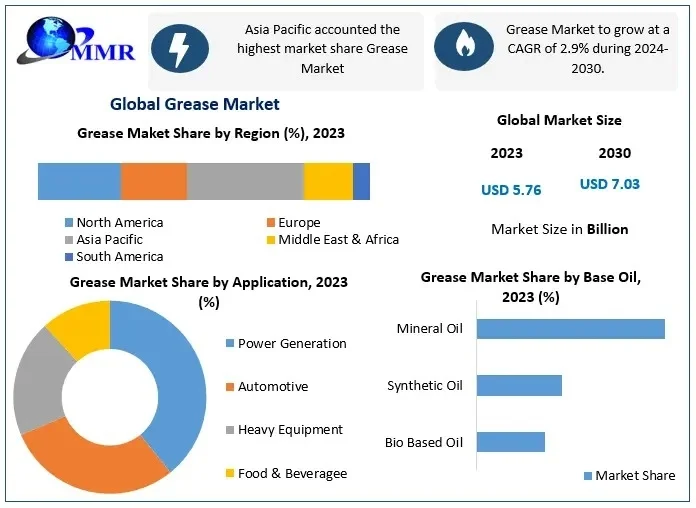Screen dimensions: 696x508
Task: Click the Global Grease Market title
Action: [x=194, y=104]
